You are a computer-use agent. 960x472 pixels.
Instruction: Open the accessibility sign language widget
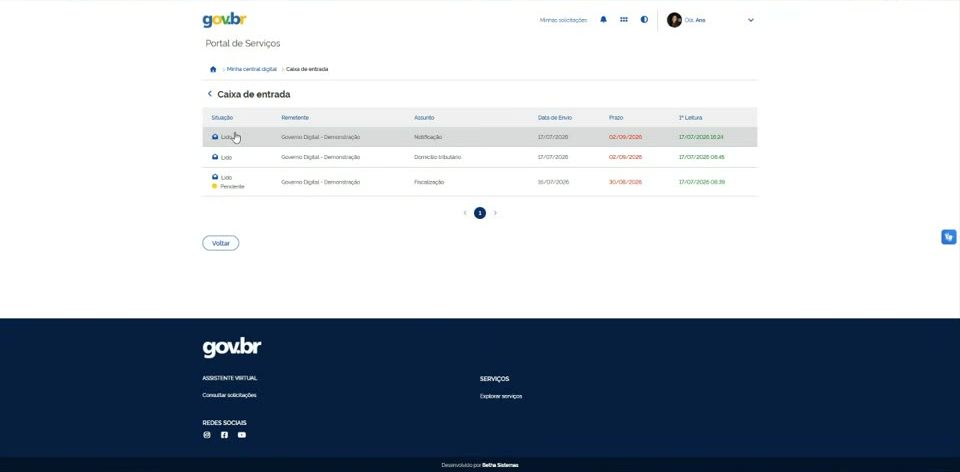(948, 237)
